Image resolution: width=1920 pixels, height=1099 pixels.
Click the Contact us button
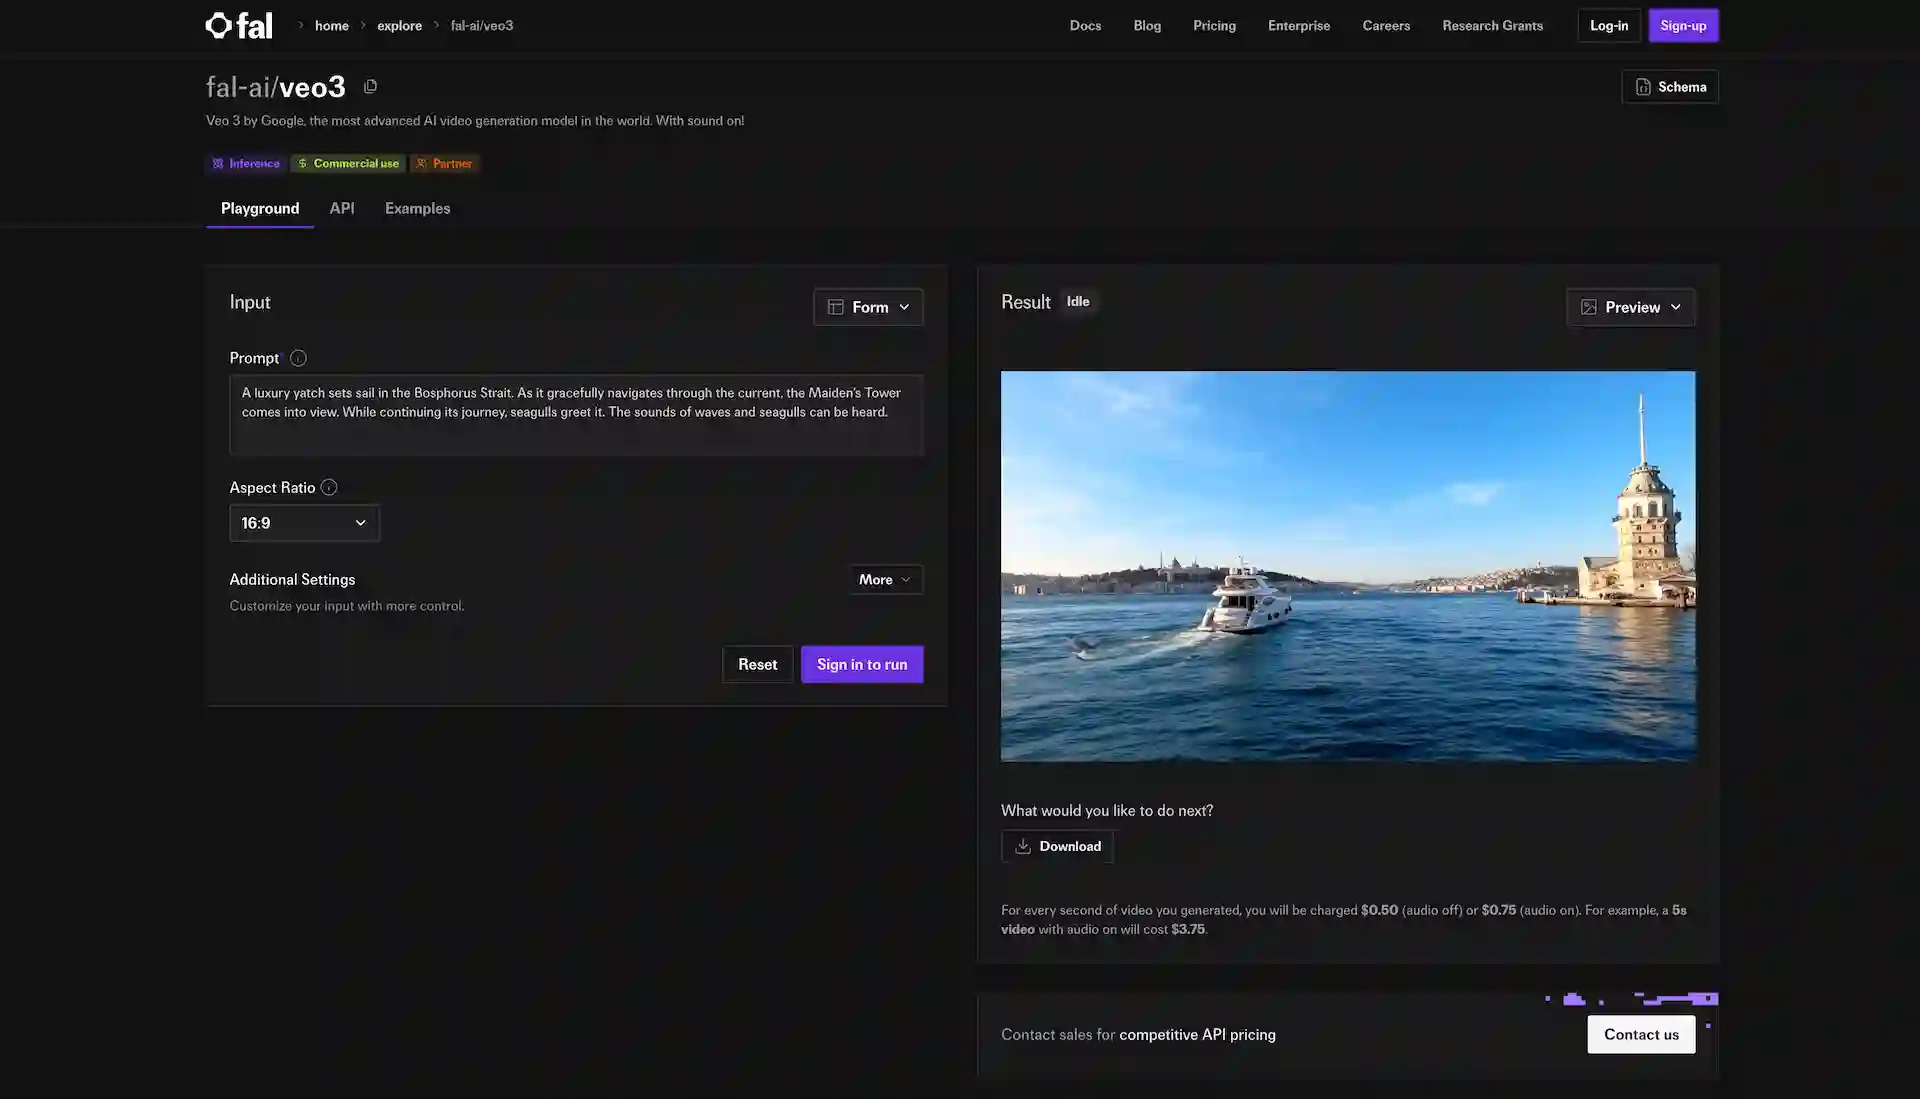pos(1641,1034)
